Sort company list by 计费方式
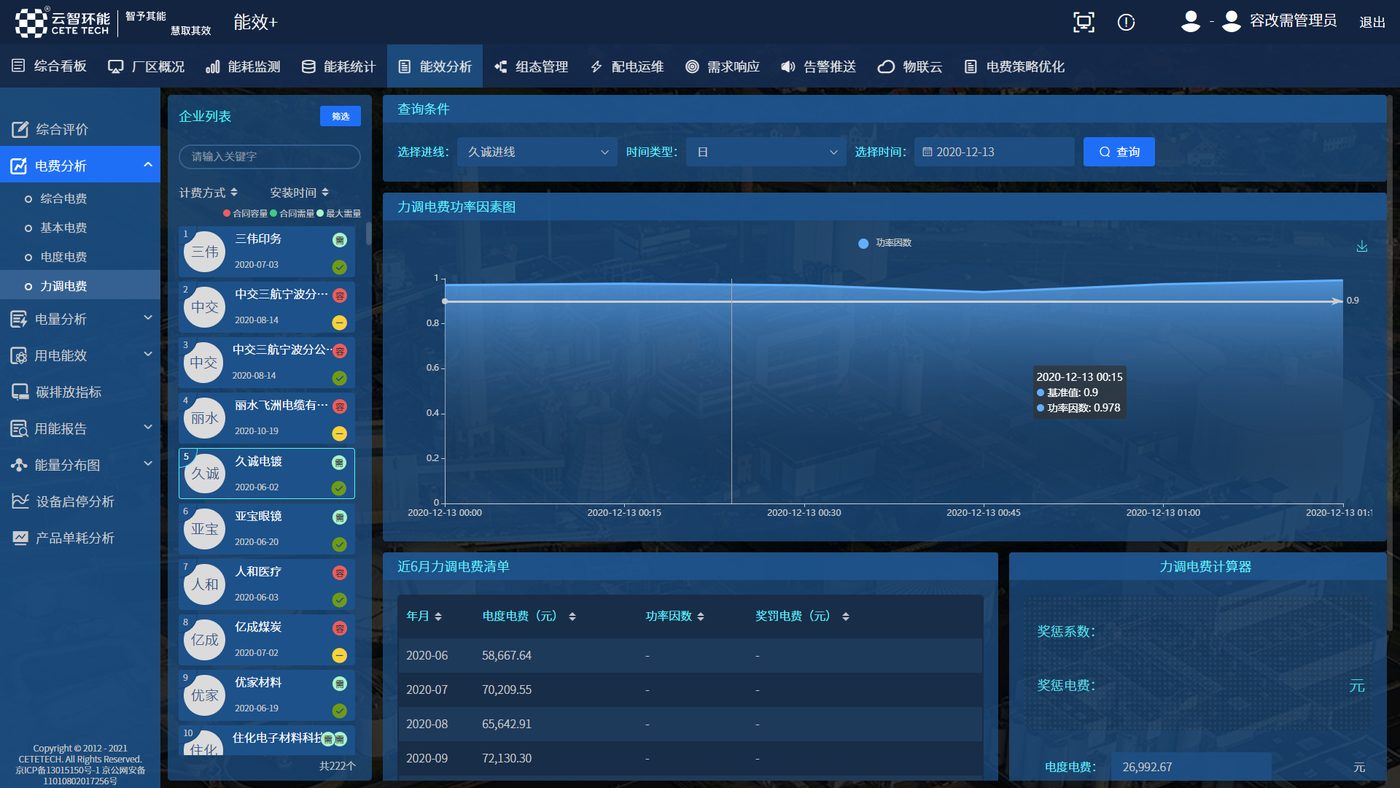 click(x=208, y=192)
